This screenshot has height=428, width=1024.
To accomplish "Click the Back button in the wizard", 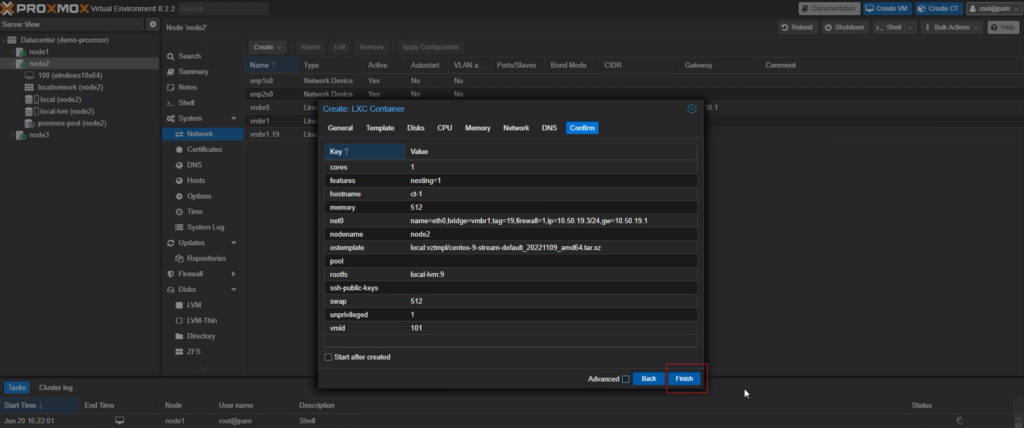I will pos(648,379).
